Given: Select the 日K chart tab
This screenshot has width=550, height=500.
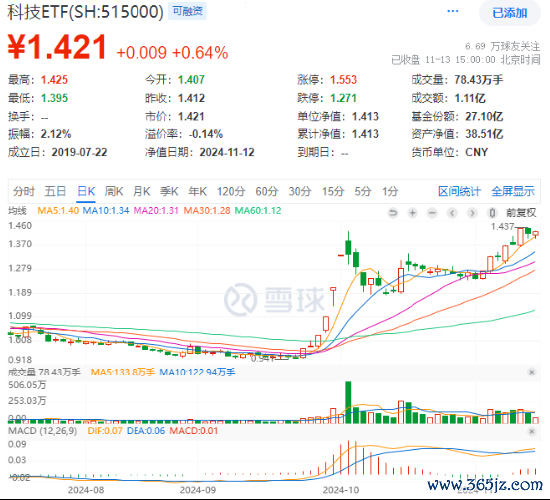Looking at the screenshot, I should point(86,192).
